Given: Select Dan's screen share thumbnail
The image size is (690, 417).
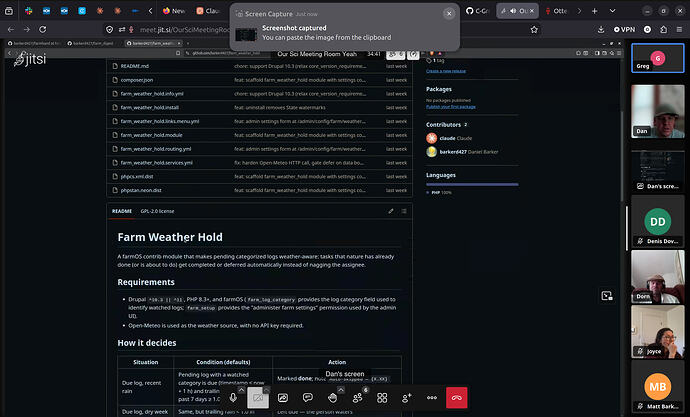Looking at the screenshot, I should (x=657, y=170).
